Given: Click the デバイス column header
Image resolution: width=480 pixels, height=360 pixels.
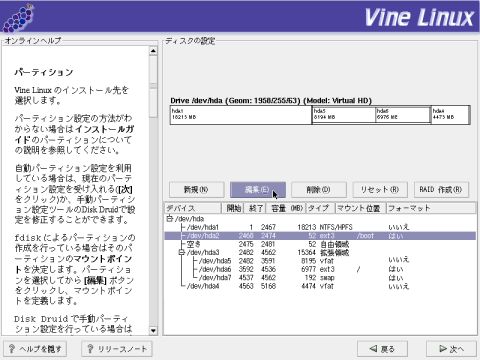Looking at the screenshot, I should 193,208.
